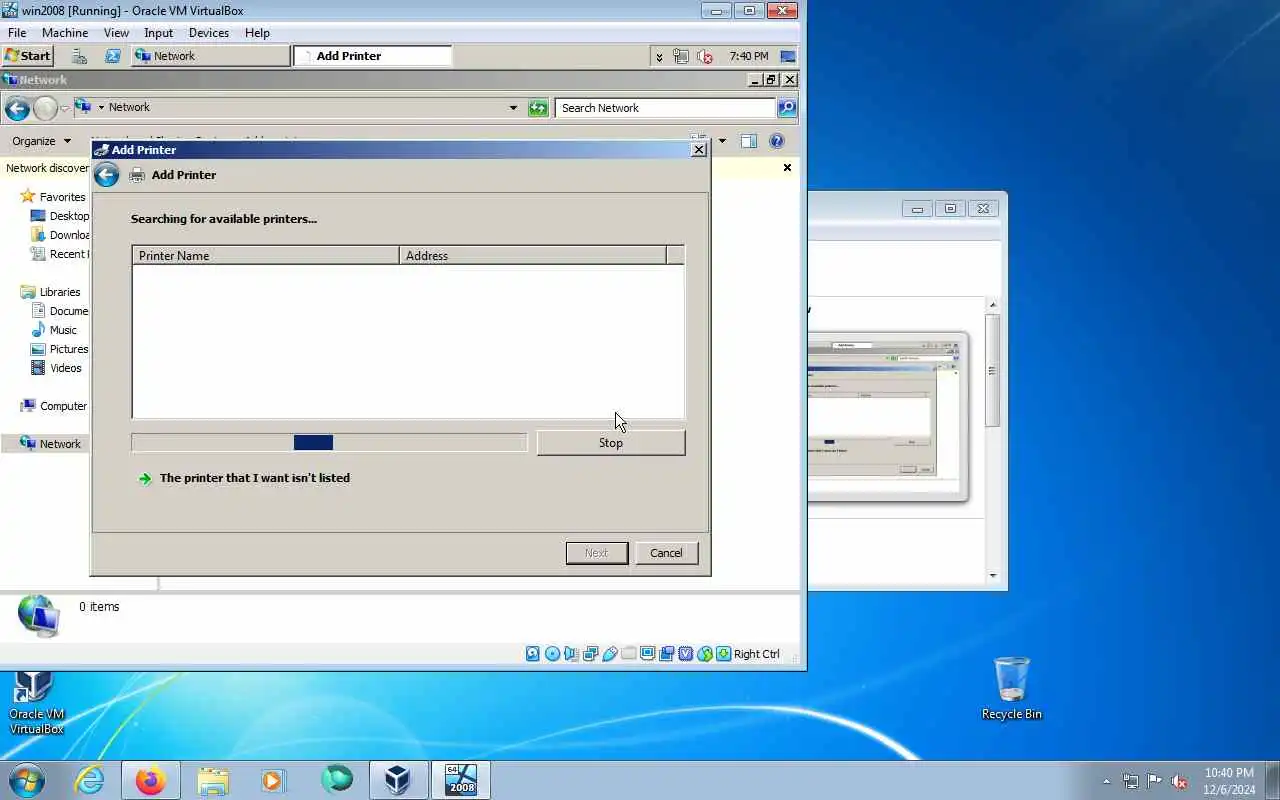Toggle the preview pane icon
This screenshot has height=800, width=1280.
tap(749, 141)
